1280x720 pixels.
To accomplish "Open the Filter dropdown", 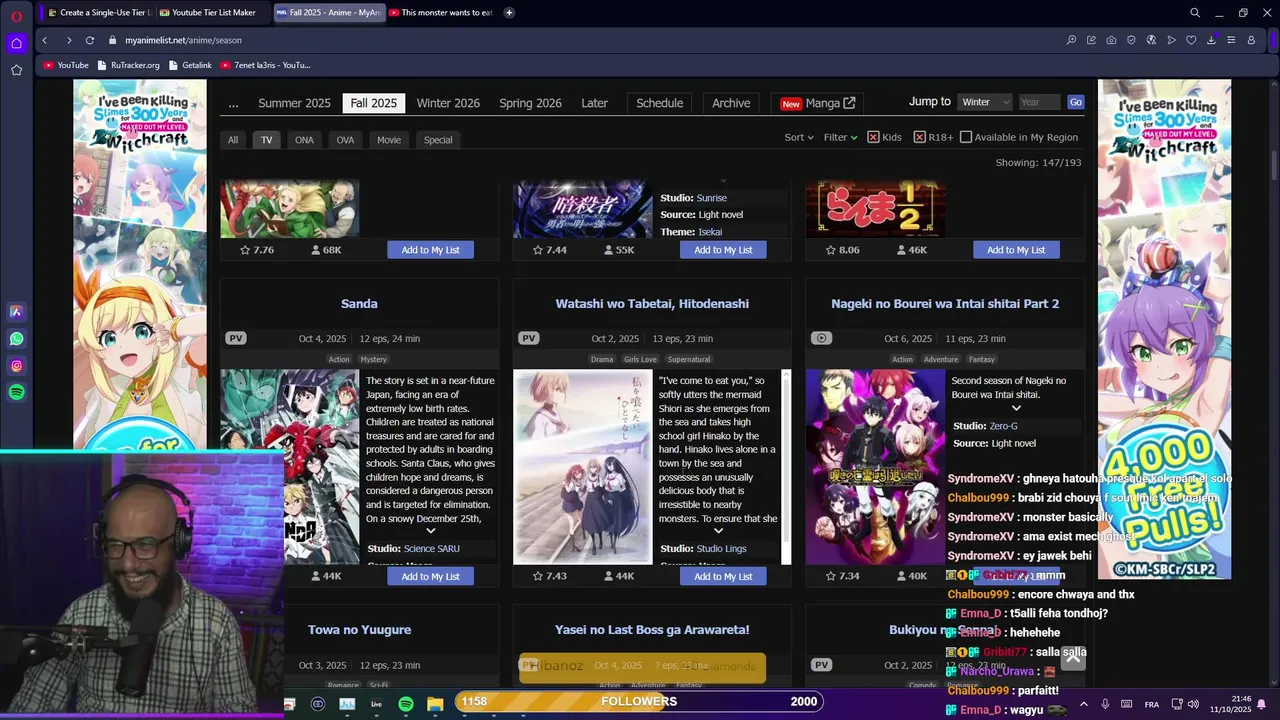I will 840,137.
